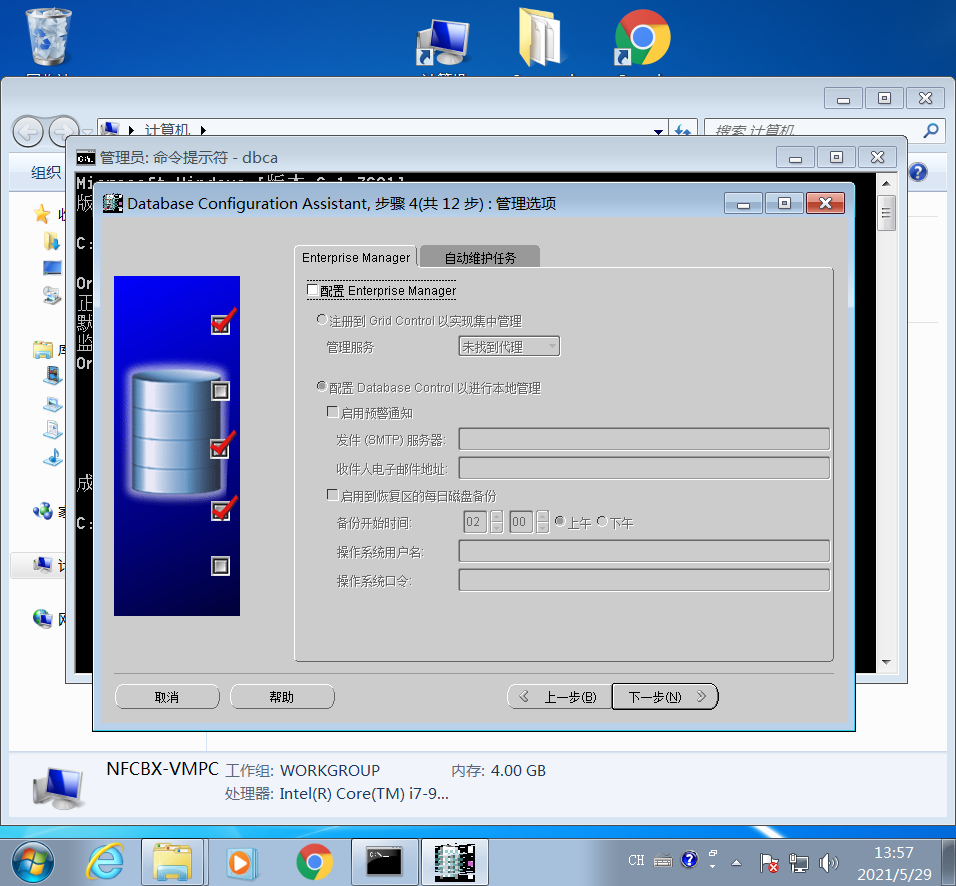Check 启用预警通知 to enable alert notifications

[332, 412]
